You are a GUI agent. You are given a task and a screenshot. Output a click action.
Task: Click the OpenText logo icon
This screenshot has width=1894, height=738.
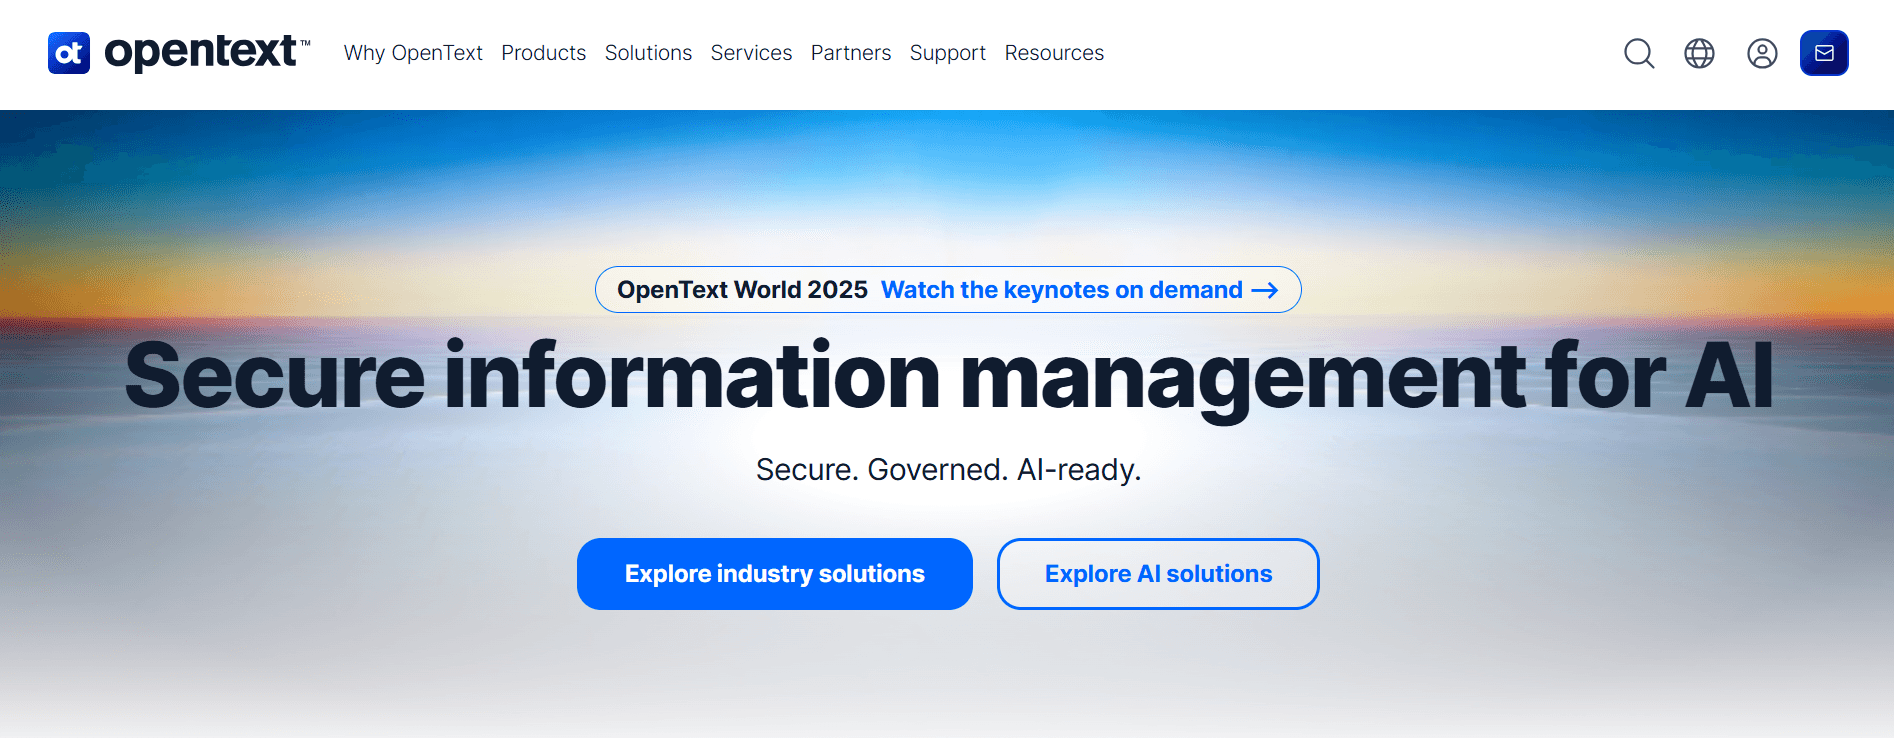(69, 53)
